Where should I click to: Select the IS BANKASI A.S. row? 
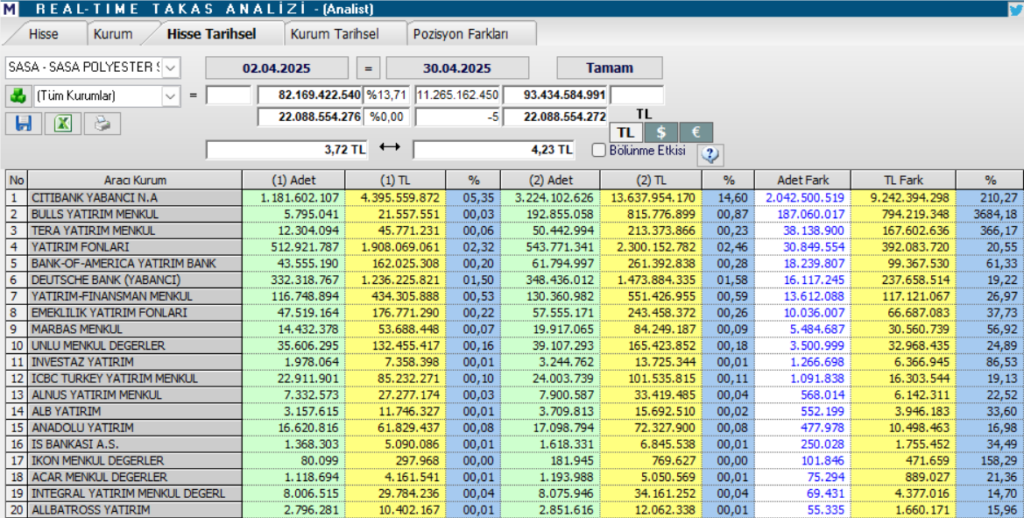coord(514,444)
